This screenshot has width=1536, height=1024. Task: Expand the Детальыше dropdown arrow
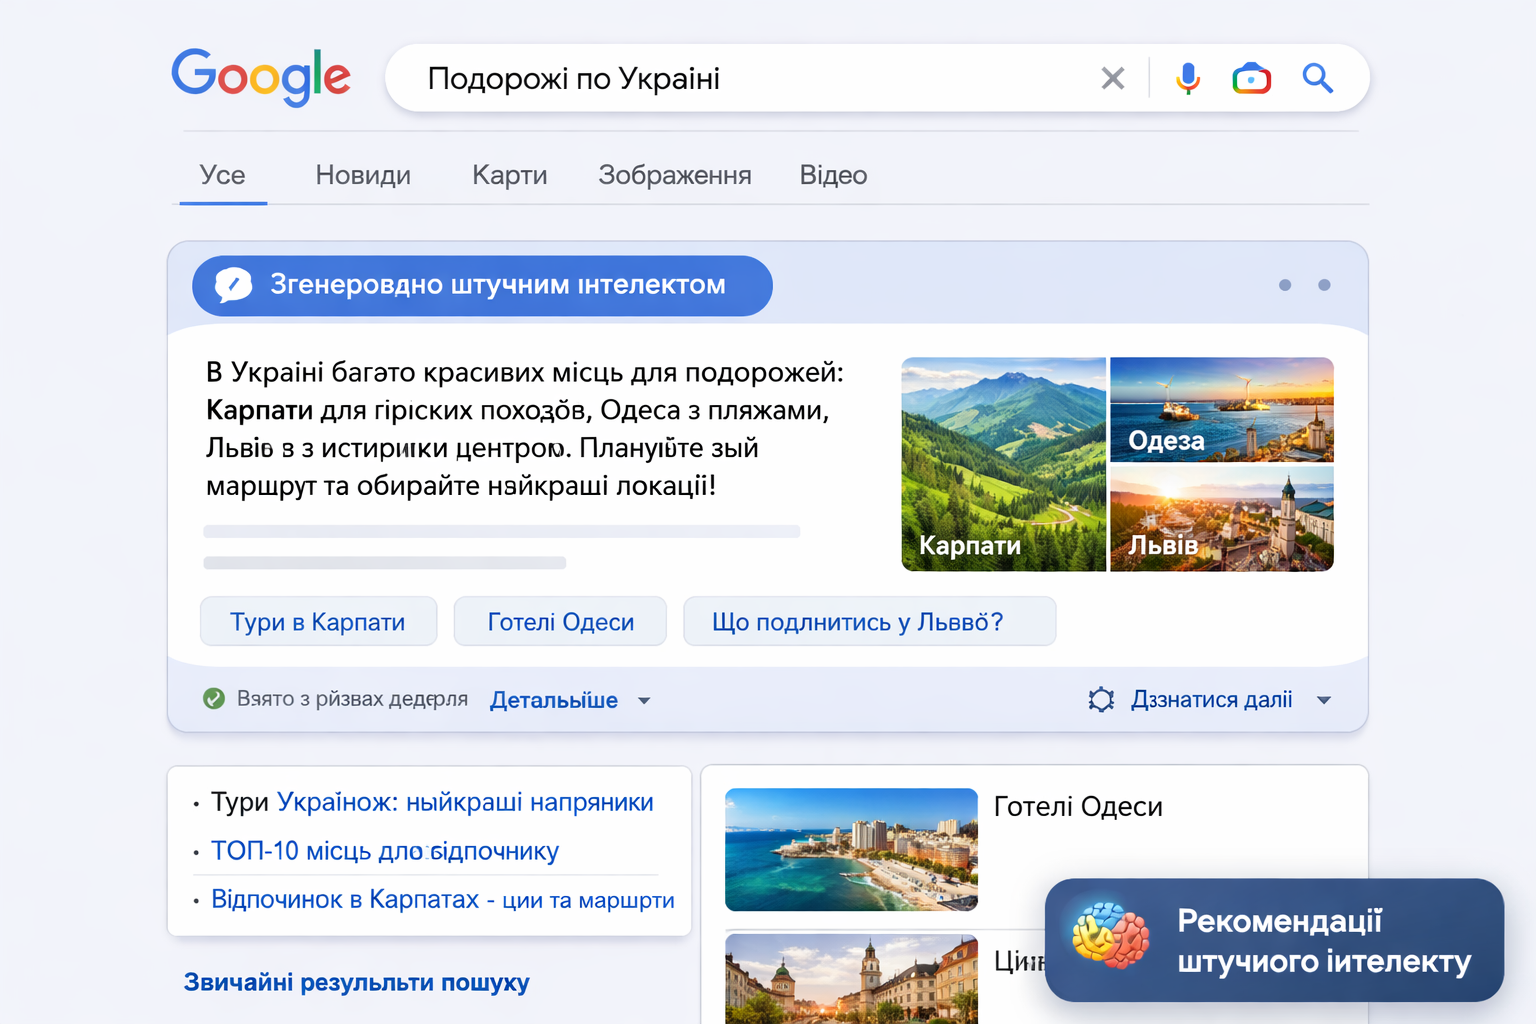pos(644,701)
